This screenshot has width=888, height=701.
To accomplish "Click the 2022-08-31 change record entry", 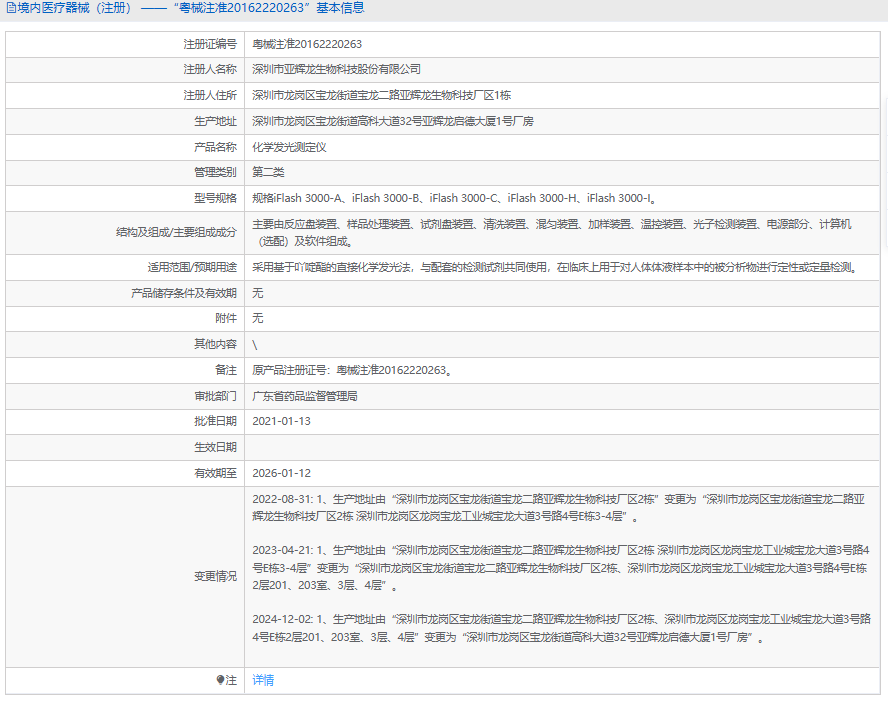I will 558,508.
